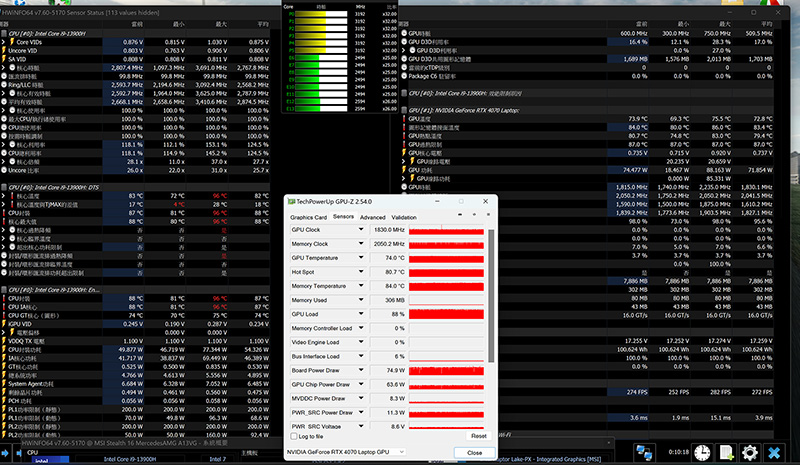
Task: Click the lightning icon beside VDDQ TX row
Action: (4, 341)
